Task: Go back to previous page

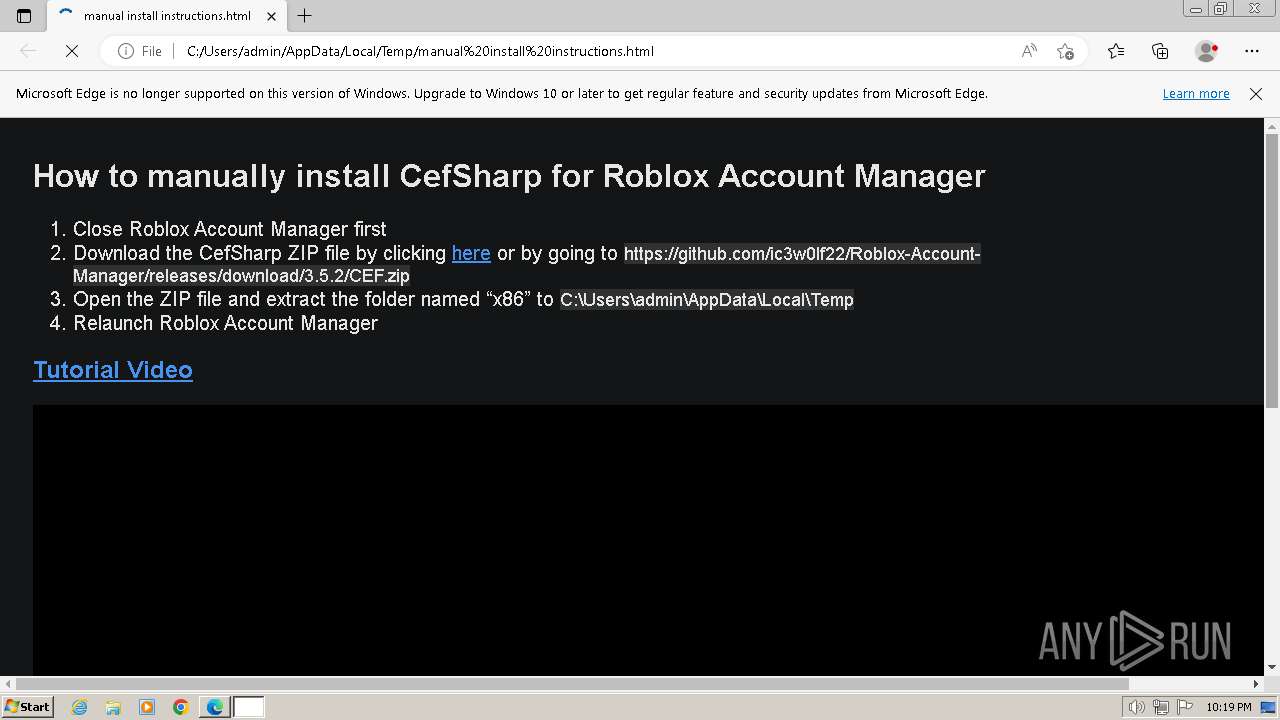Action: point(28,51)
